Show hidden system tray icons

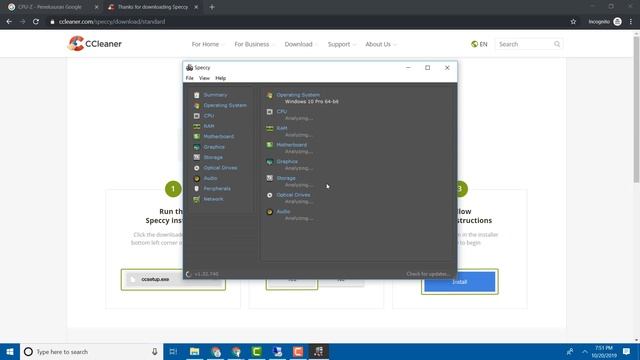[585, 351]
